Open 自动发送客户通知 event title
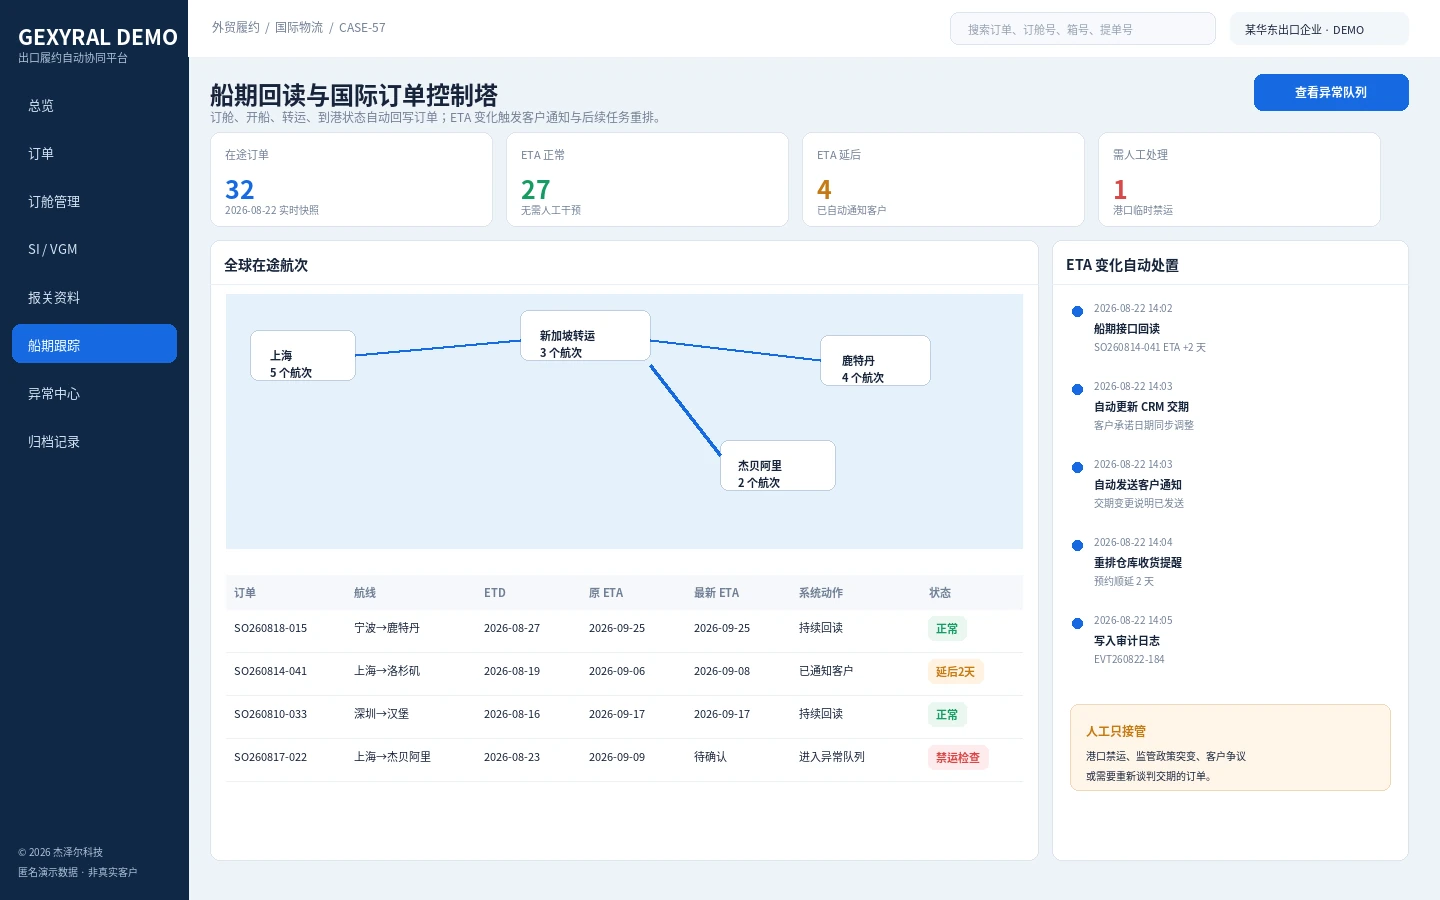 tap(1138, 485)
